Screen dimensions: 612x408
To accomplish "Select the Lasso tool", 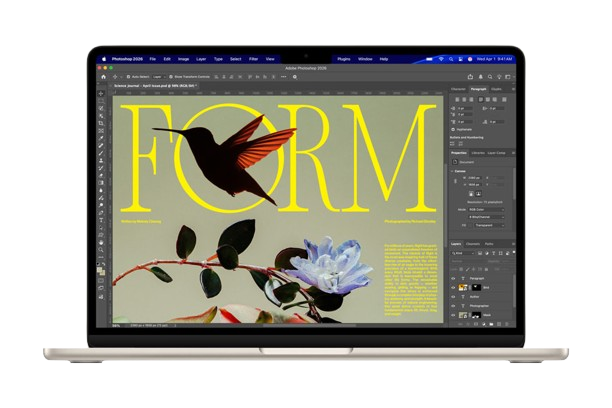I will coord(101,109).
